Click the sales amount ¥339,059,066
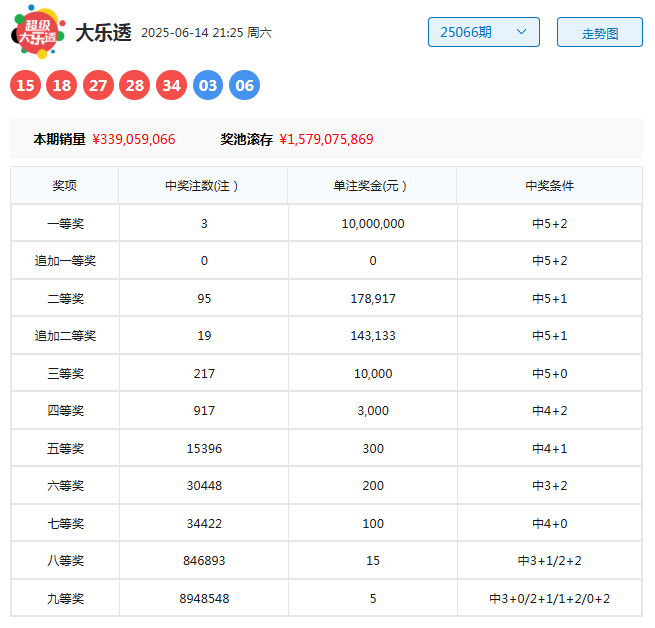Screen dimensions: 655x628 tap(134, 139)
